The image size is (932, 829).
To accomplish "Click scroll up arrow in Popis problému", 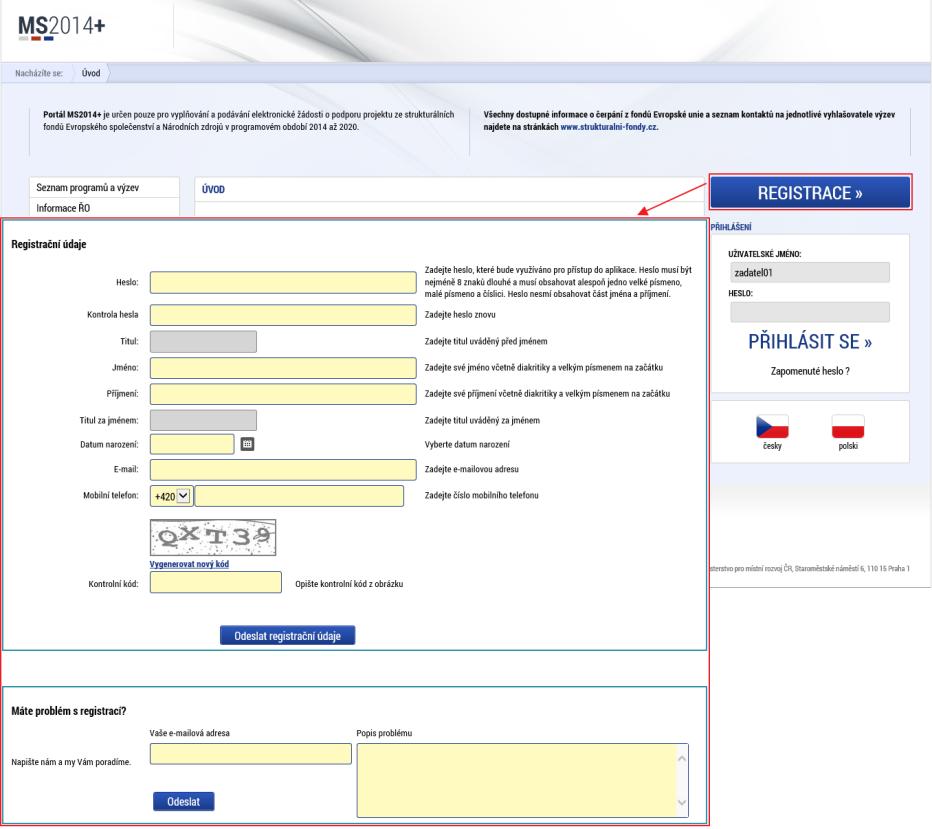I will pos(682,759).
